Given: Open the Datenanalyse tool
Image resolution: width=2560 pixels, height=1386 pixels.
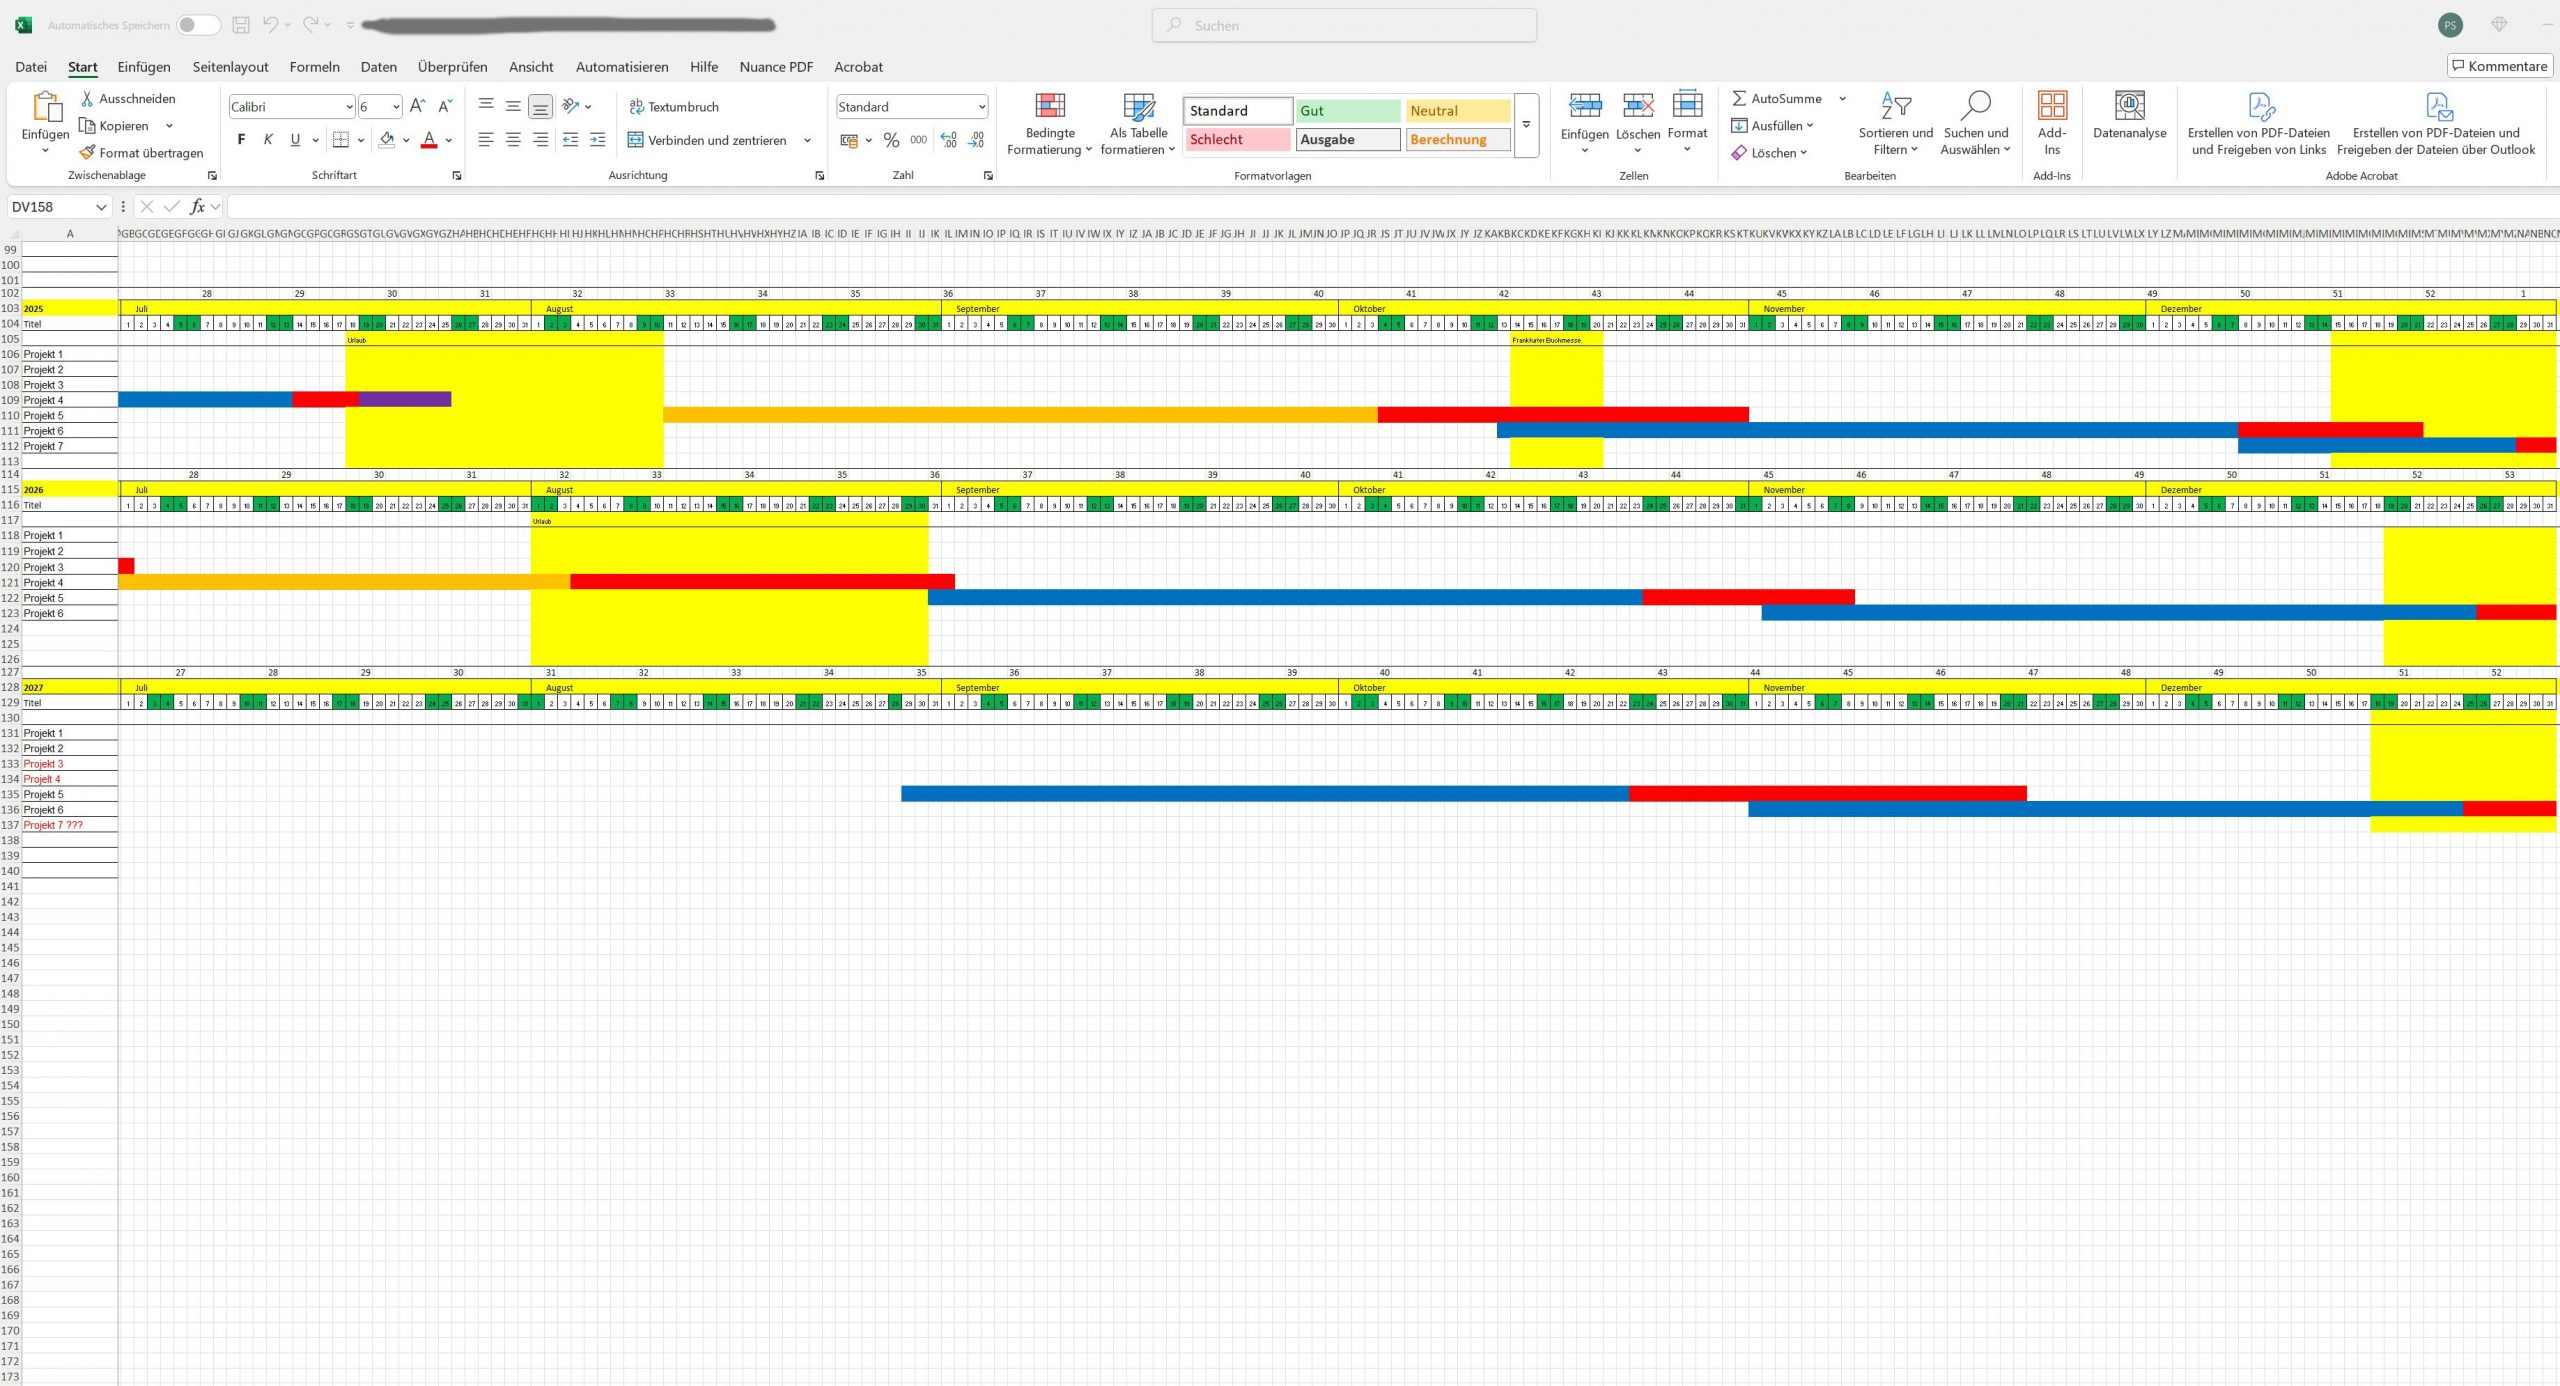Looking at the screenshot, I should point(2129,106).
